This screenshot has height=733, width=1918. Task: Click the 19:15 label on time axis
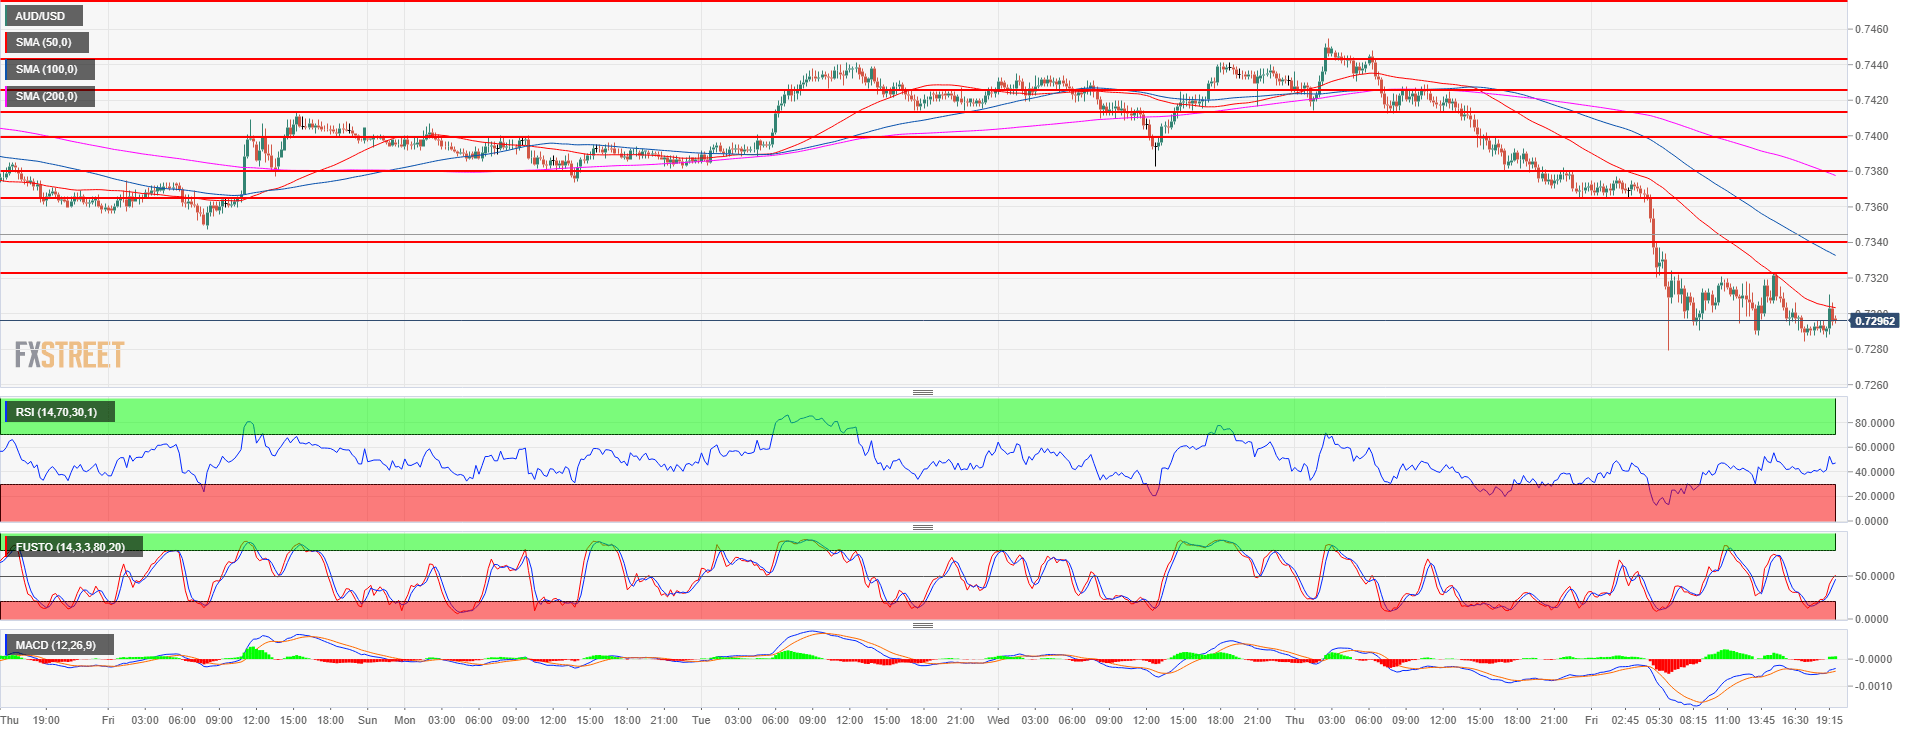pos(1830,720)
